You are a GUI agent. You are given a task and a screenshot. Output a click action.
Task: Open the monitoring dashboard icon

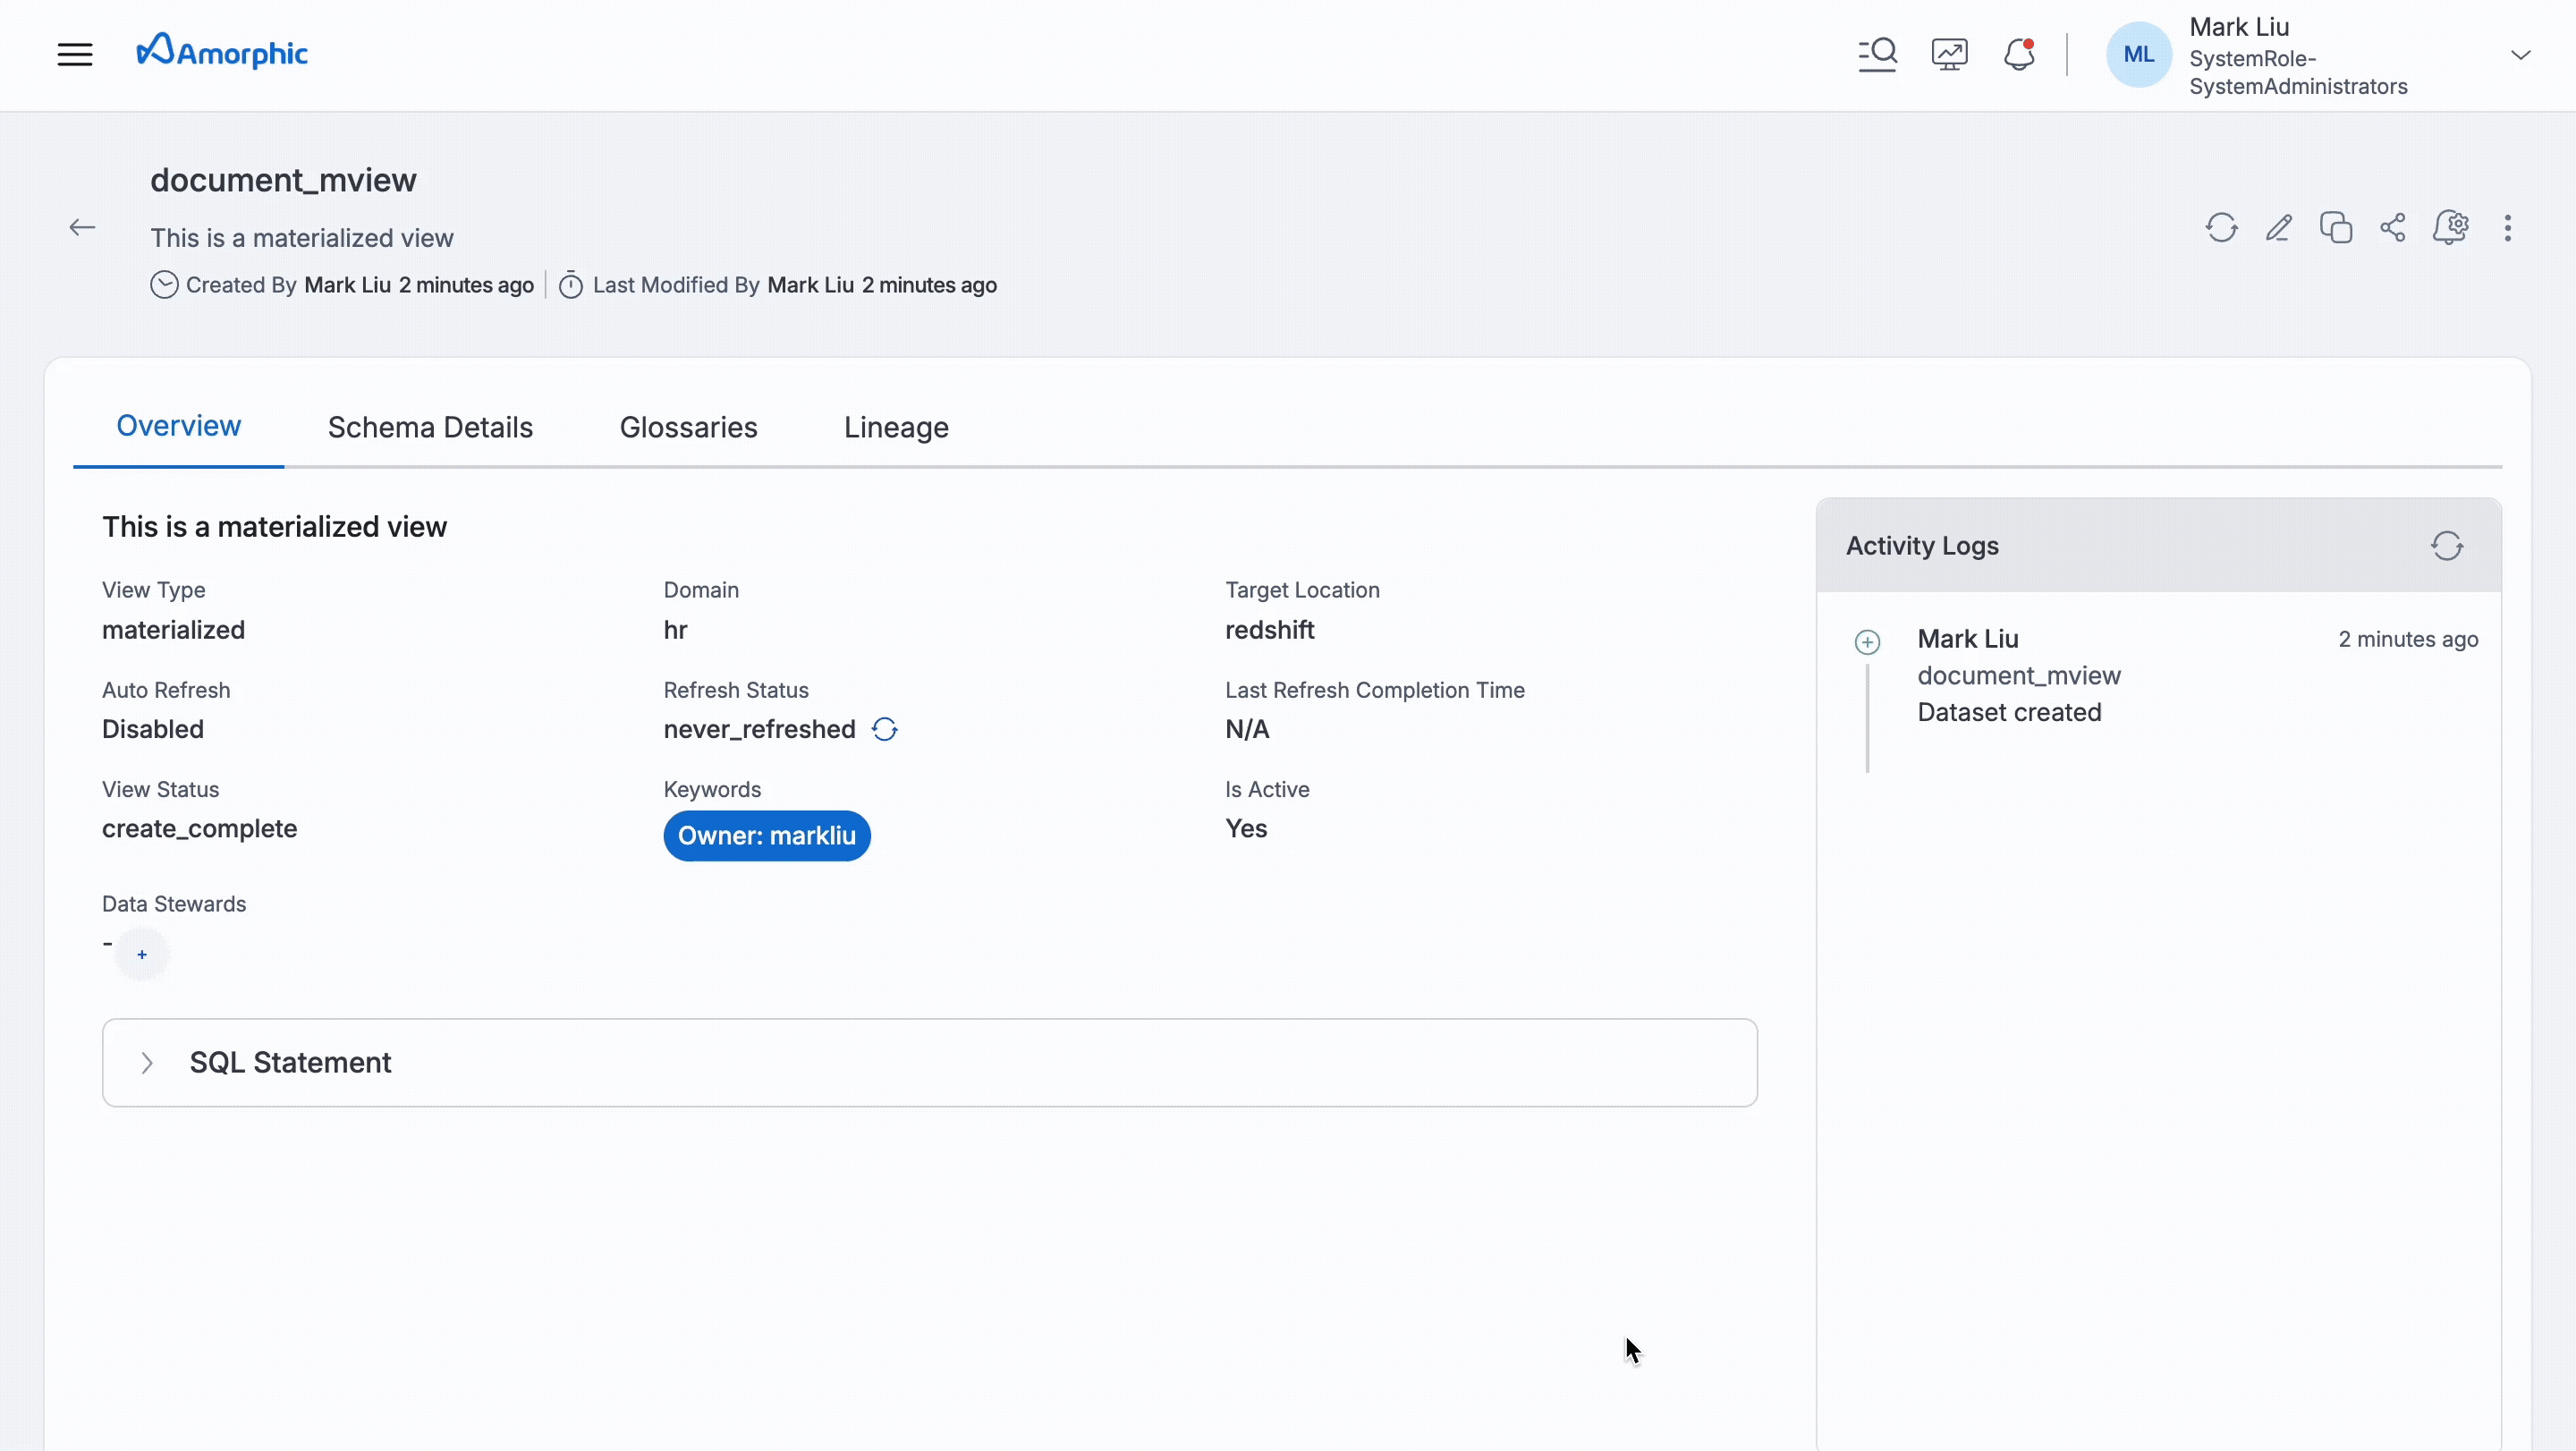(1949, 54)
